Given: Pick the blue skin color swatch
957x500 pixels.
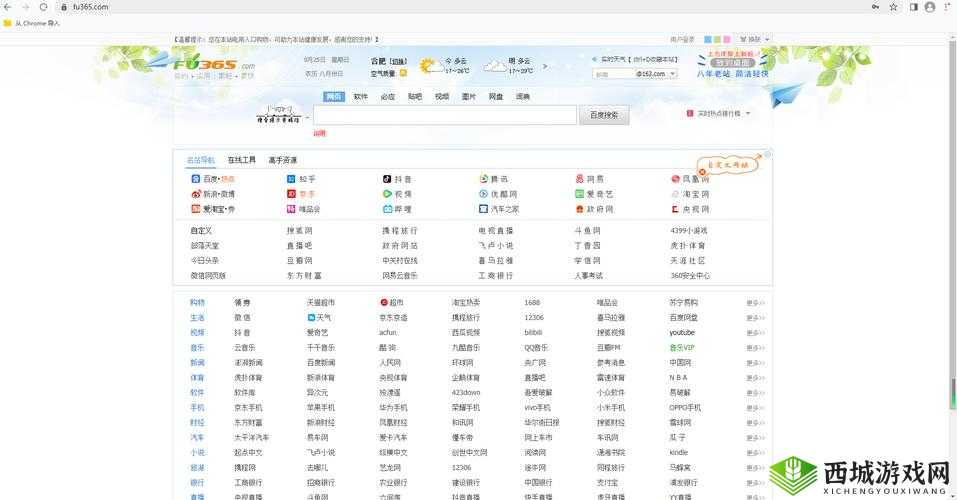Looking at the screenshot, I should coord(708,39).
